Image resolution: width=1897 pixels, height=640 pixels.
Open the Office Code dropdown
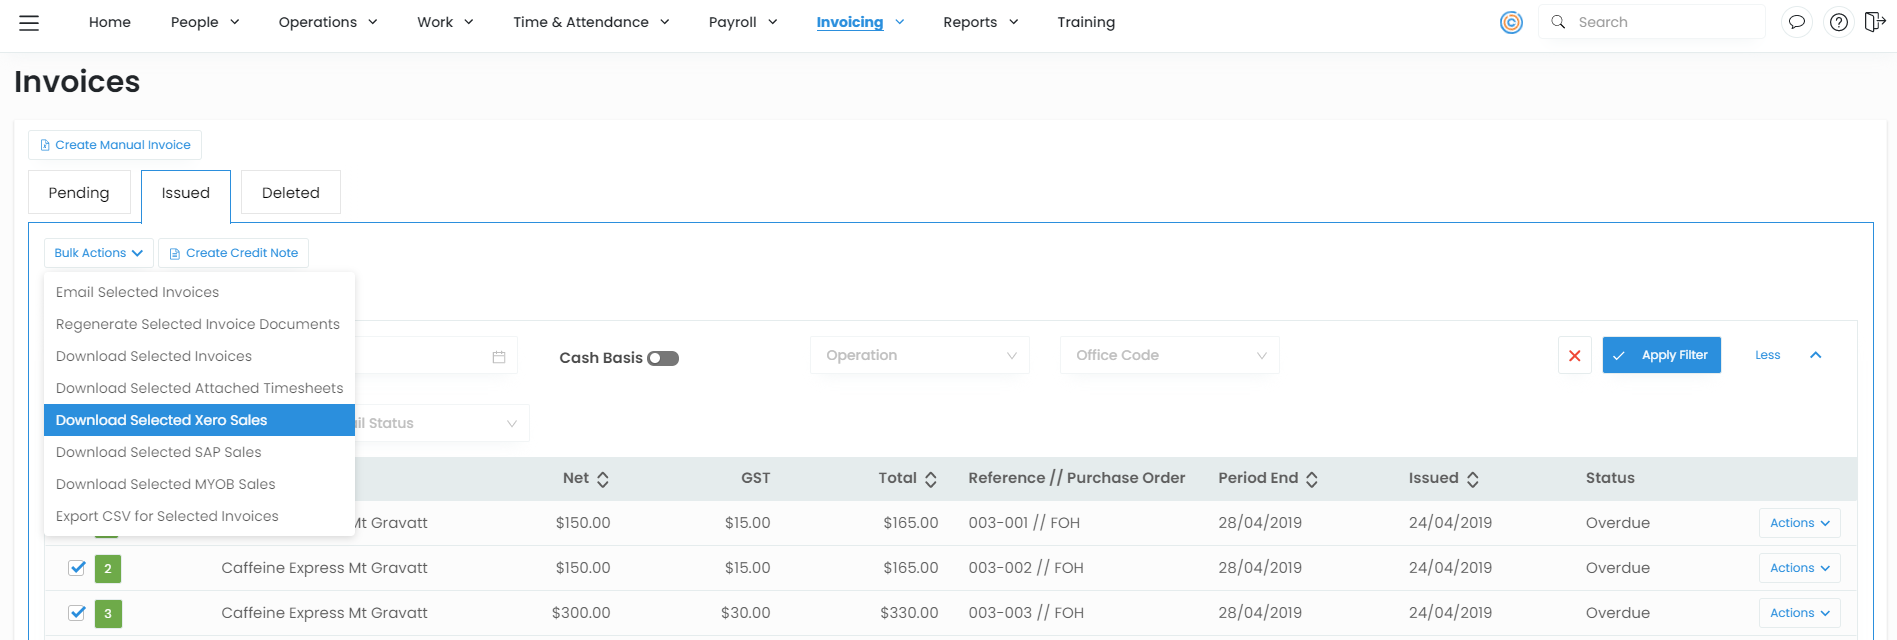(1169, 356)
